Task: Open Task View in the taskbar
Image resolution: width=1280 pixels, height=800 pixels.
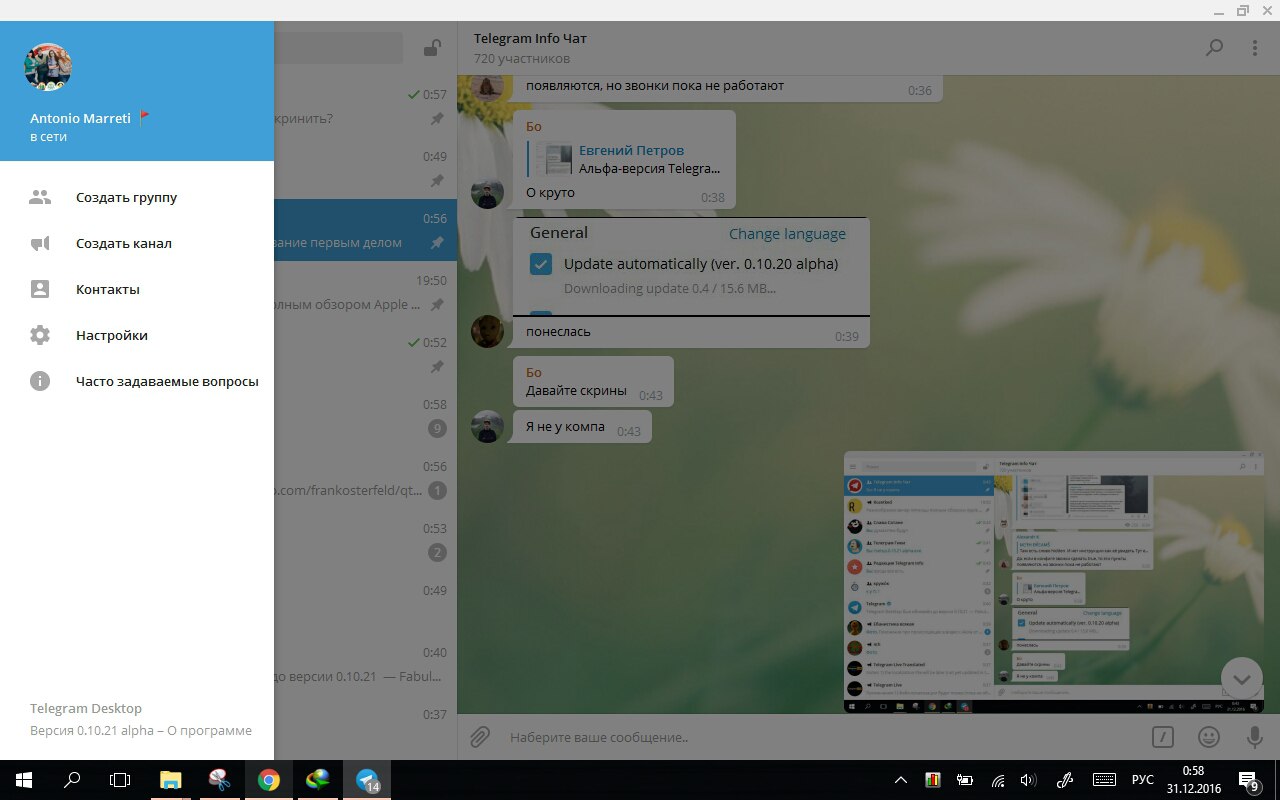Action: 120,780
